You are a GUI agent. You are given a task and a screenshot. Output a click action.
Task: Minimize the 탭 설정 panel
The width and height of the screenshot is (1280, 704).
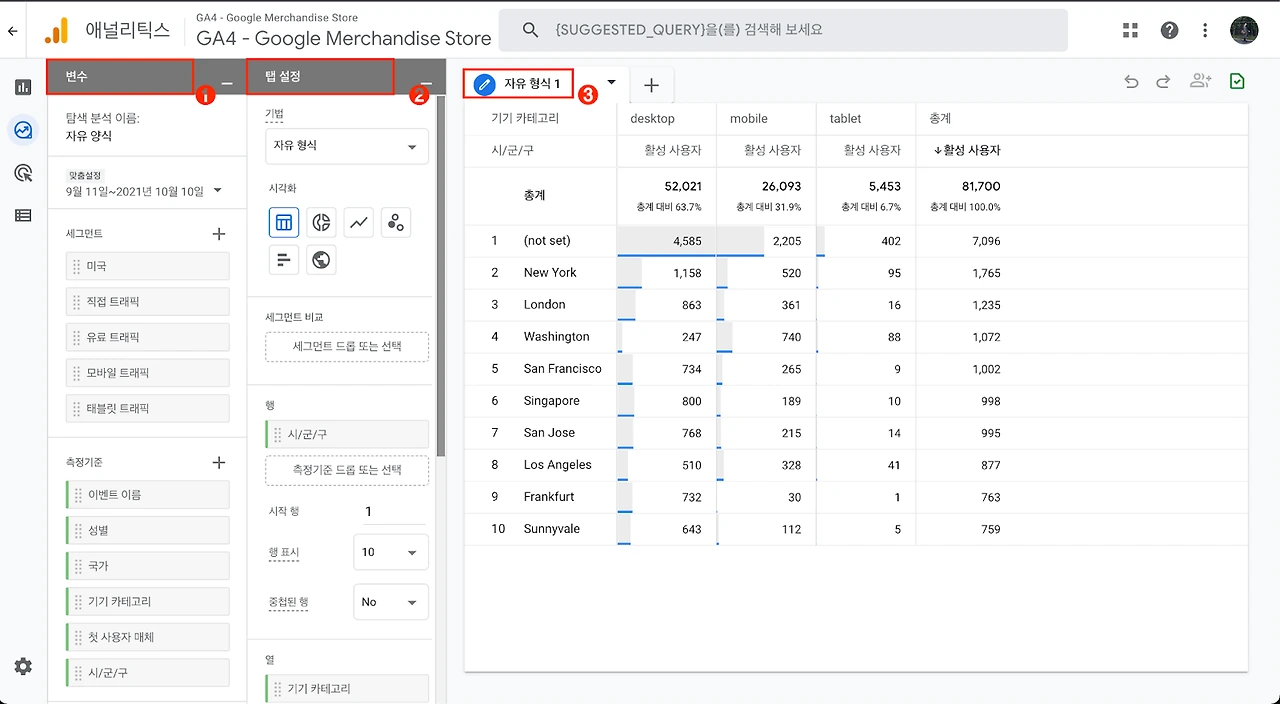[x=427, y=84]
